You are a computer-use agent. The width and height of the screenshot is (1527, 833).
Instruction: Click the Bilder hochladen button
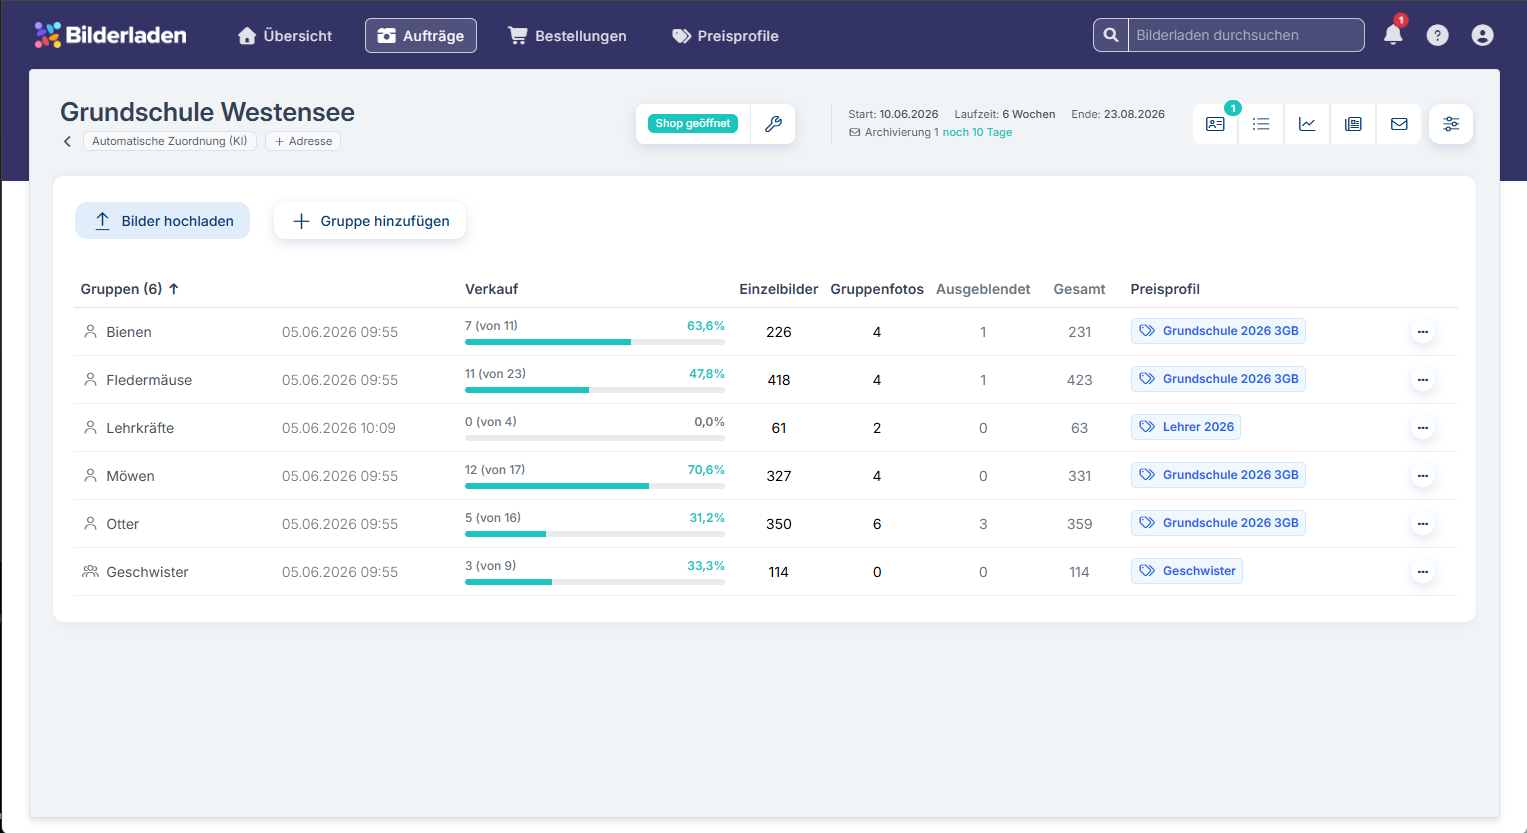point(162,221)
